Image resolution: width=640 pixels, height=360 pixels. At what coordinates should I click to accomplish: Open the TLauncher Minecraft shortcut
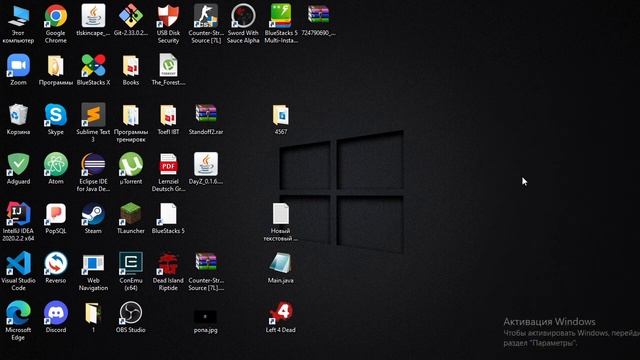tap(131, 214)
